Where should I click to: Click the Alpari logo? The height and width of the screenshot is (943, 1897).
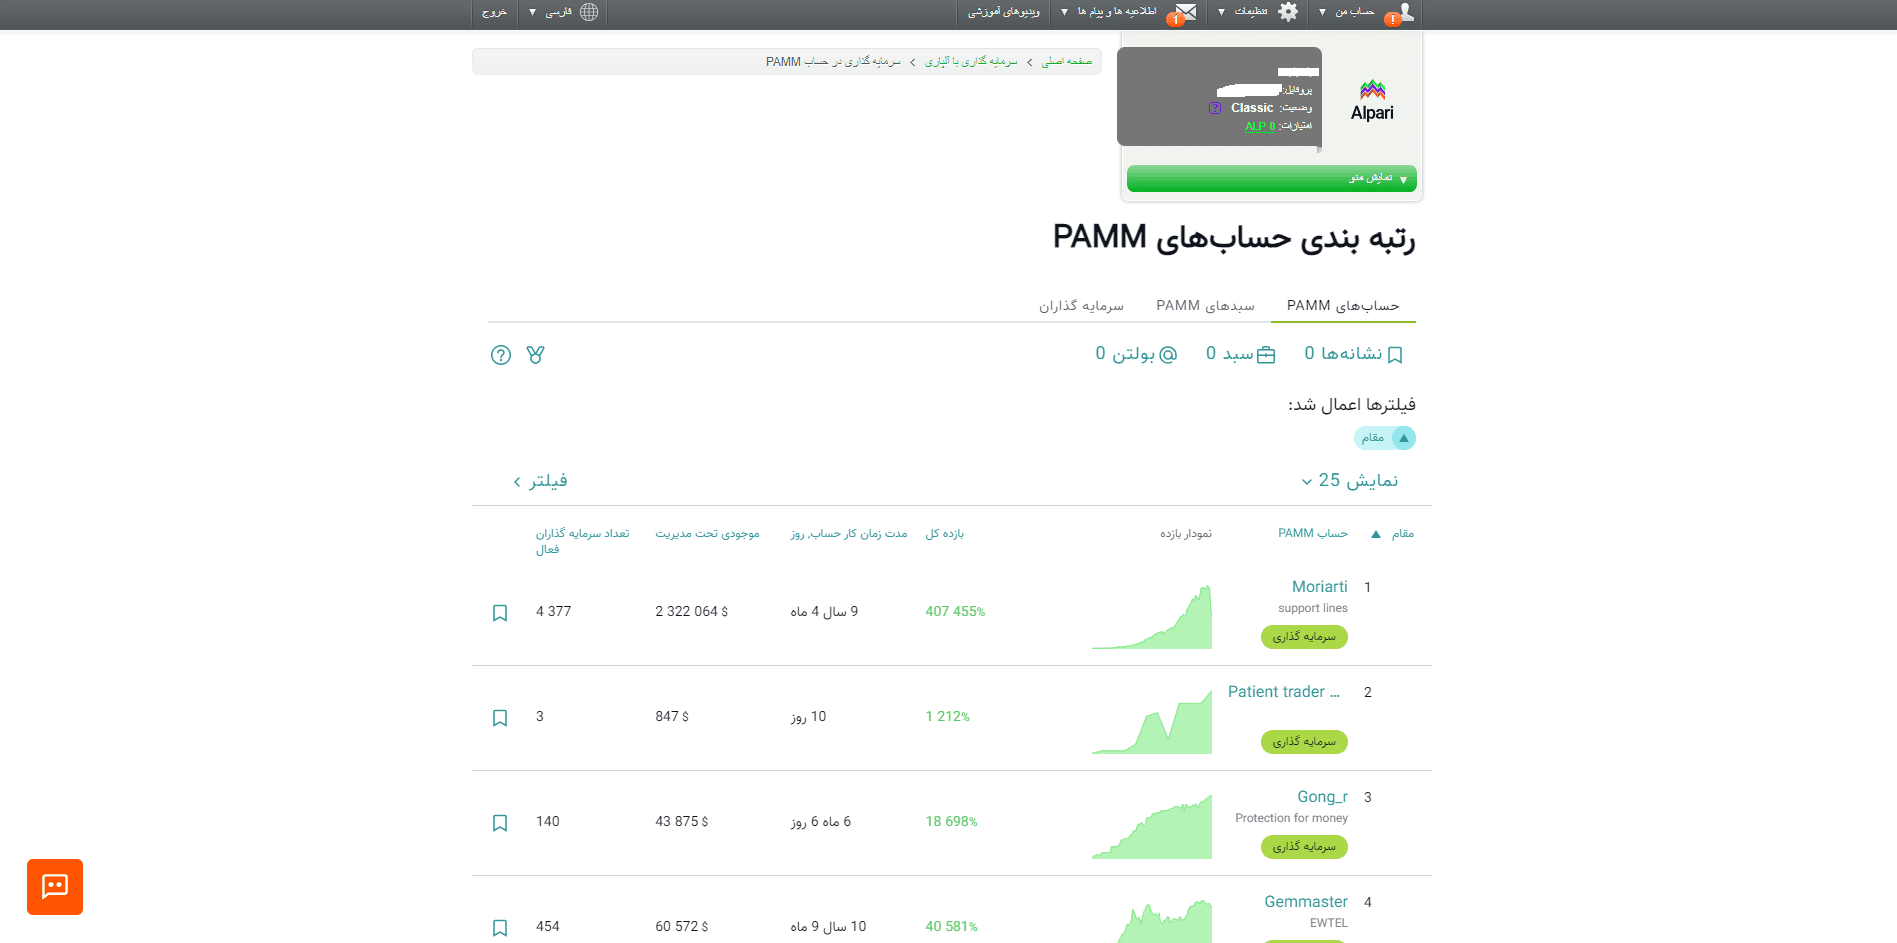point(1372,101)
